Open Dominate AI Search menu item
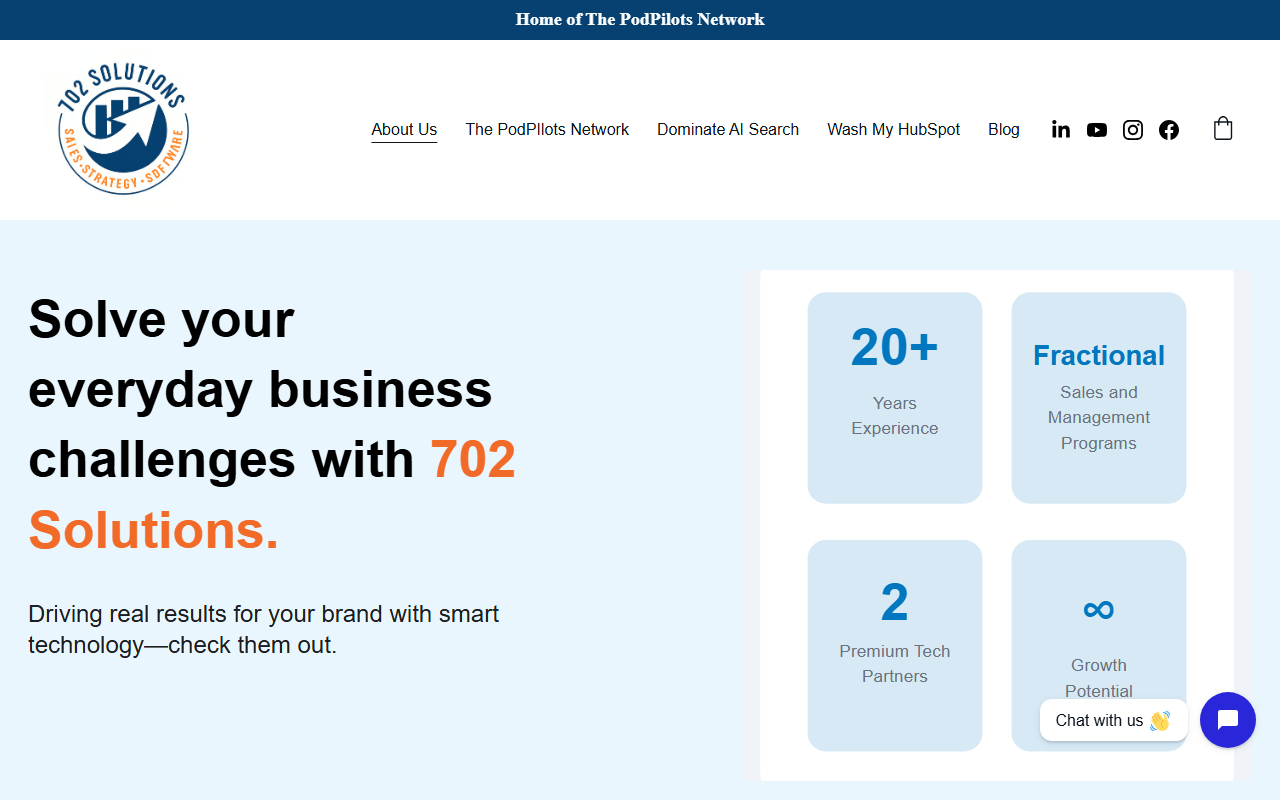The height and width of the screenshot is (800, 1280). 728,129
